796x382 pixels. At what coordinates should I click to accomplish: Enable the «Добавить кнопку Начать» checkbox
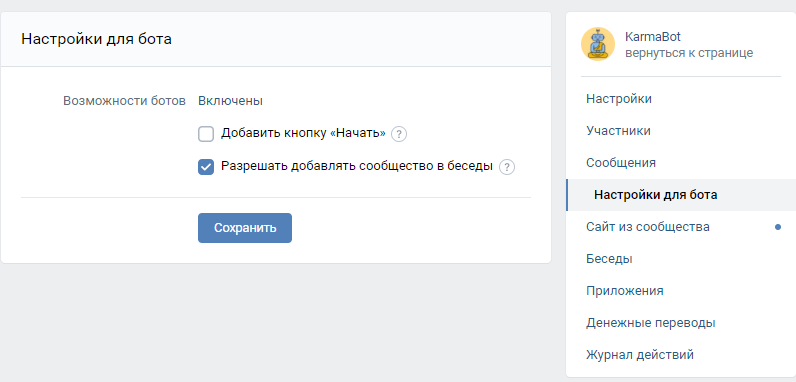206,134
